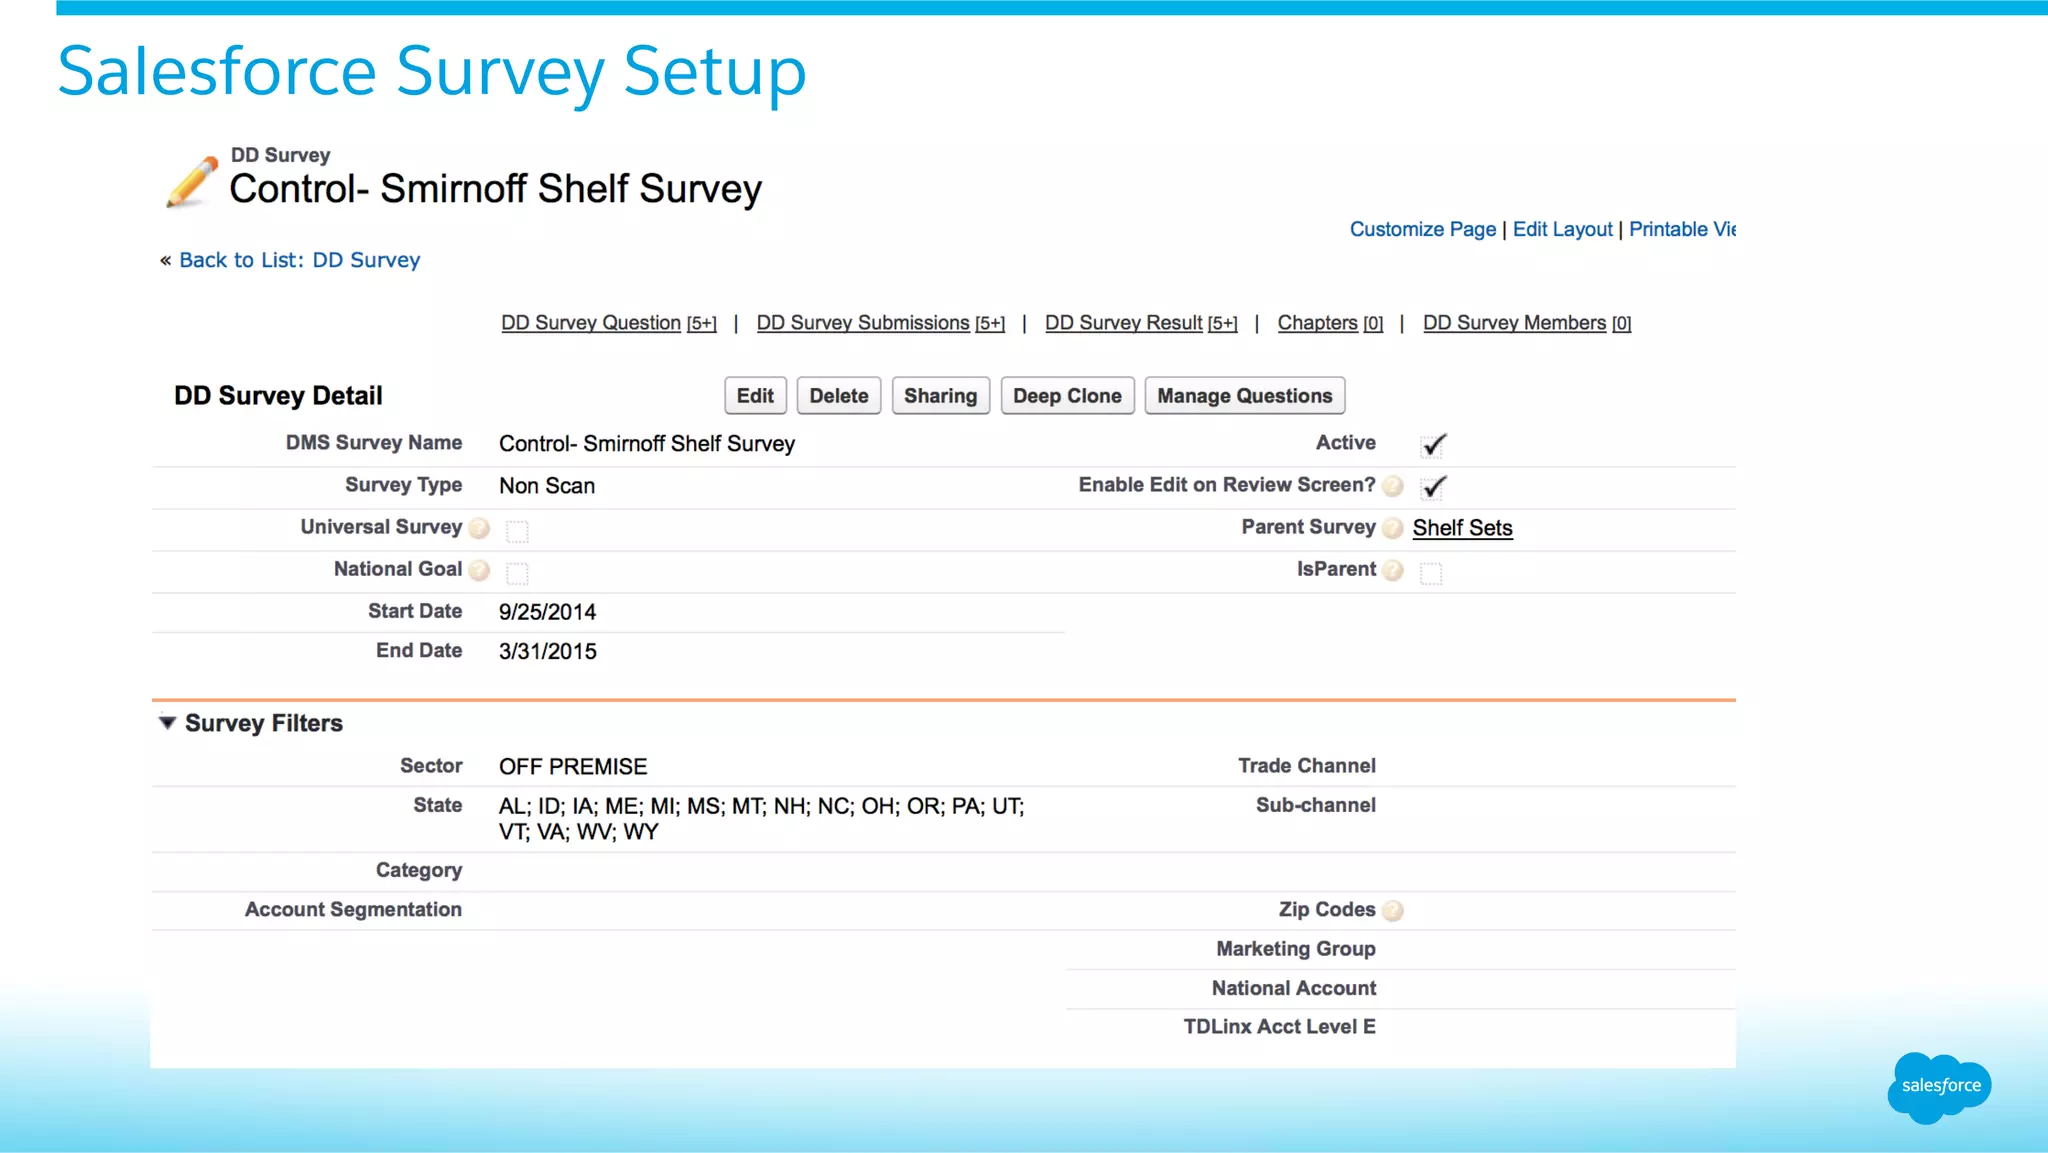Jump to DD Survey Members list
The height and width of the screenshot is (1153, 2048).
coord(1527,323)
